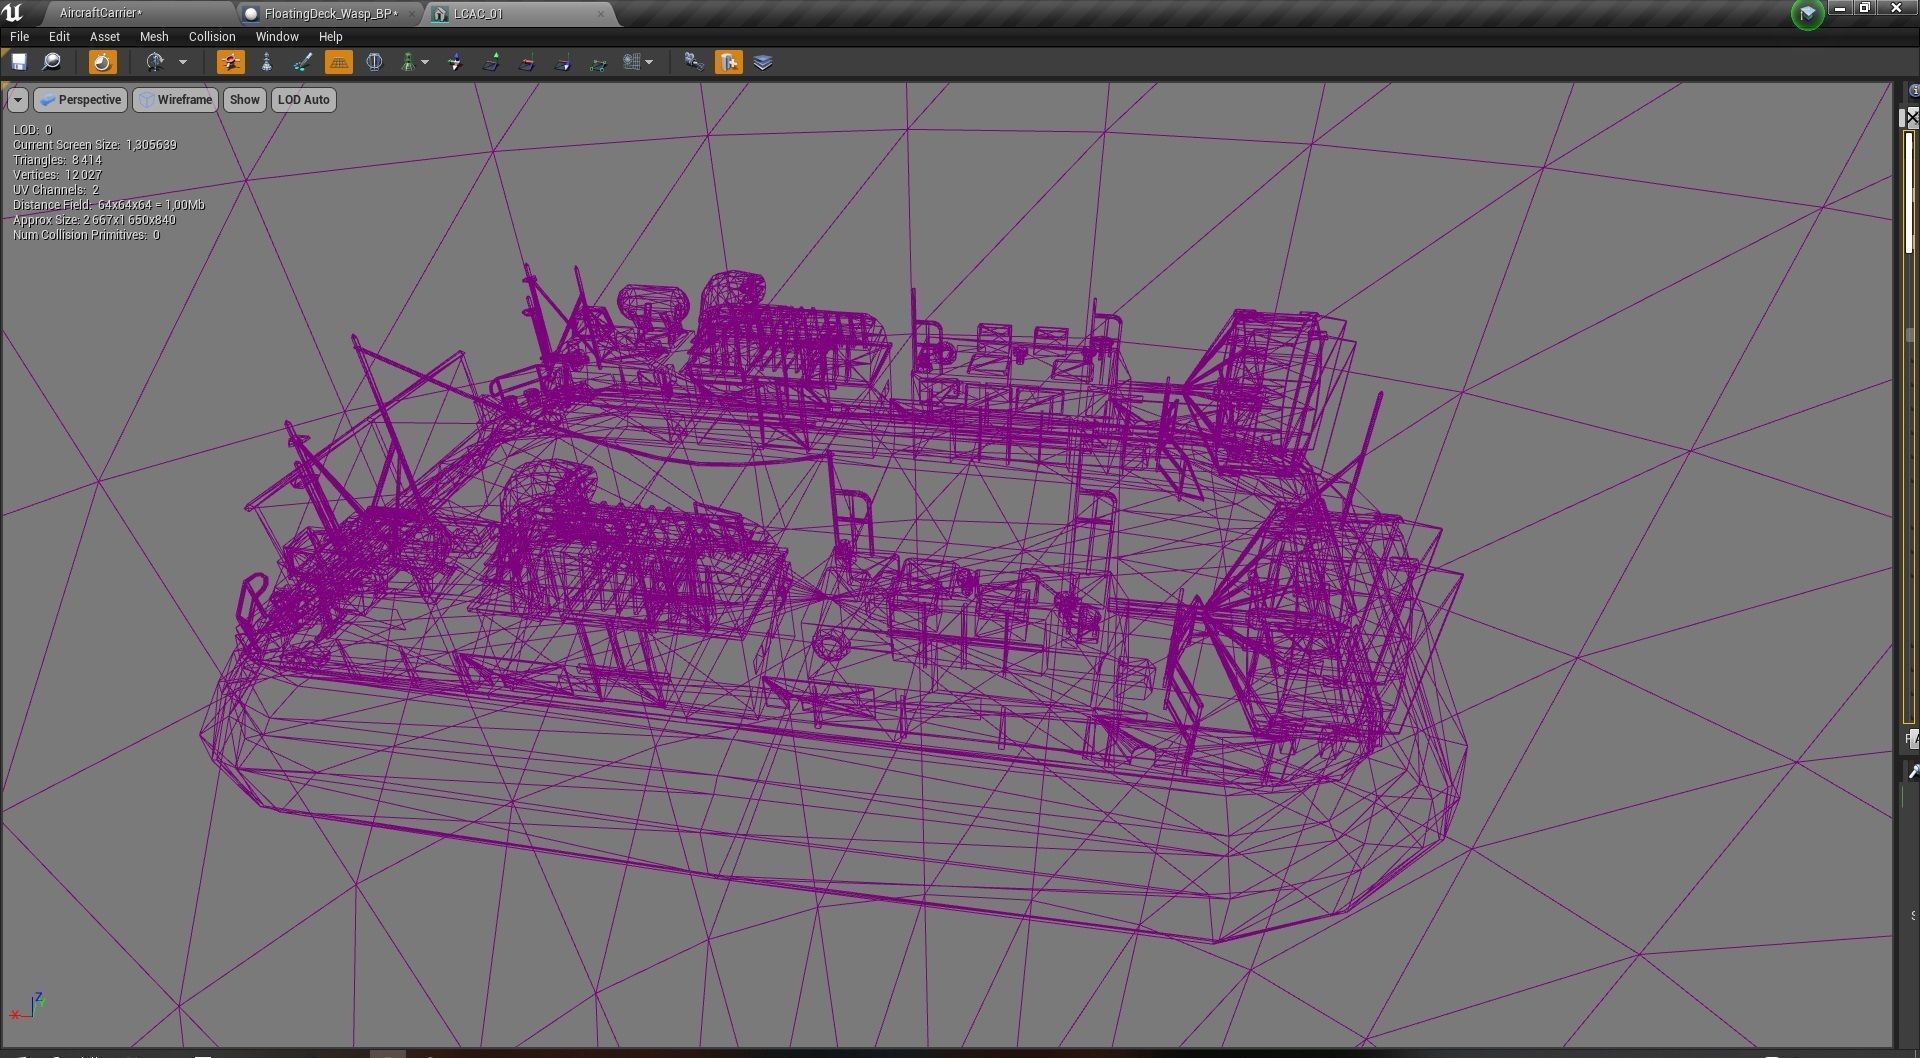Open the tutorials graduation cap icon
Viewport: 1920px width, 1058px height.
pos(1807,14)
